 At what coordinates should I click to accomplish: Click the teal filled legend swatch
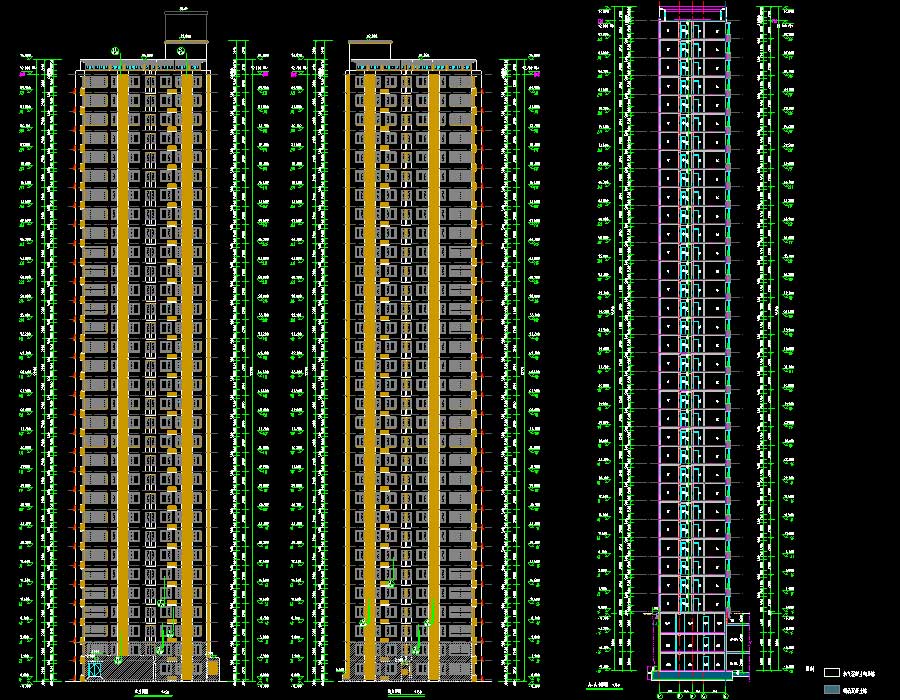831,689
